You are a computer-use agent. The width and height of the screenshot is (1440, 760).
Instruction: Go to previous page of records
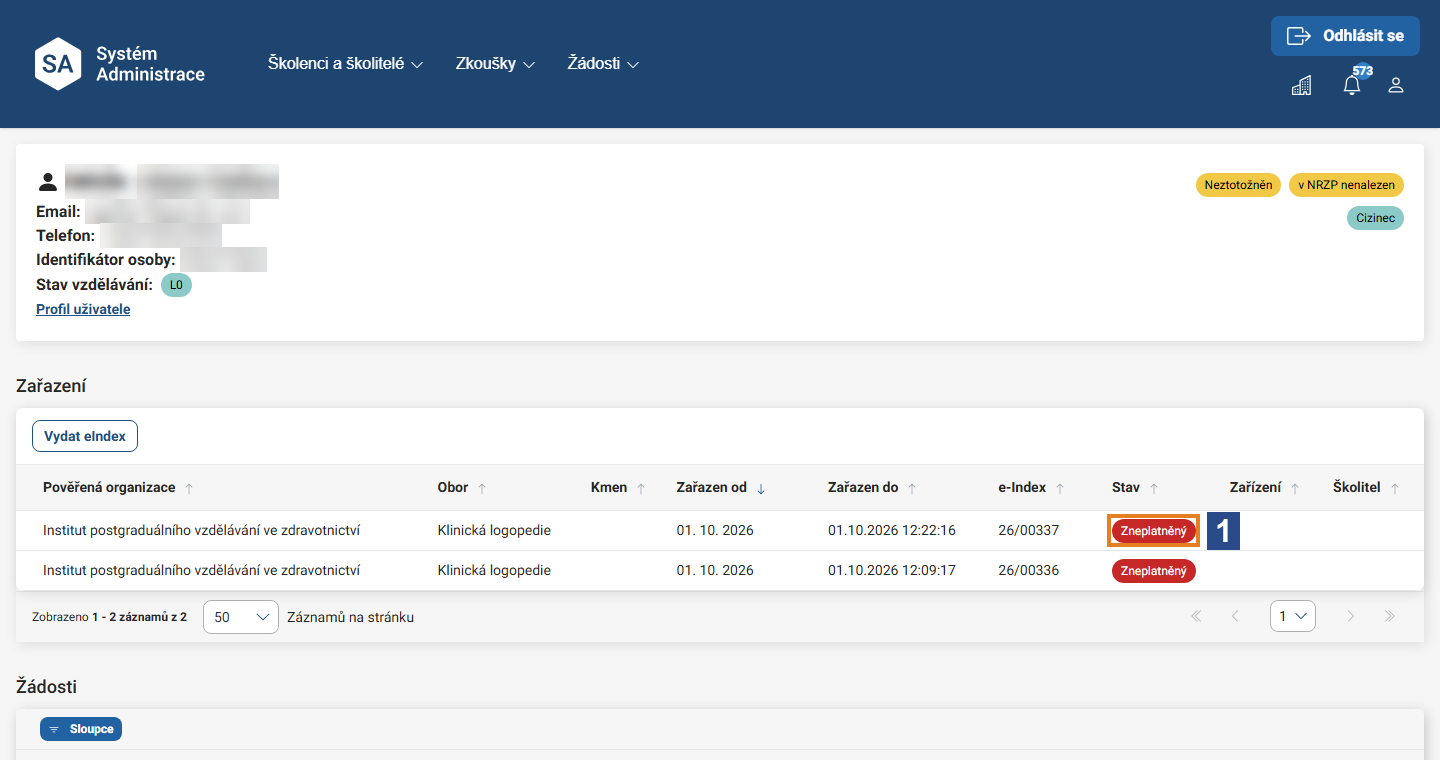pyautogui.click(x=1235, y=617)
